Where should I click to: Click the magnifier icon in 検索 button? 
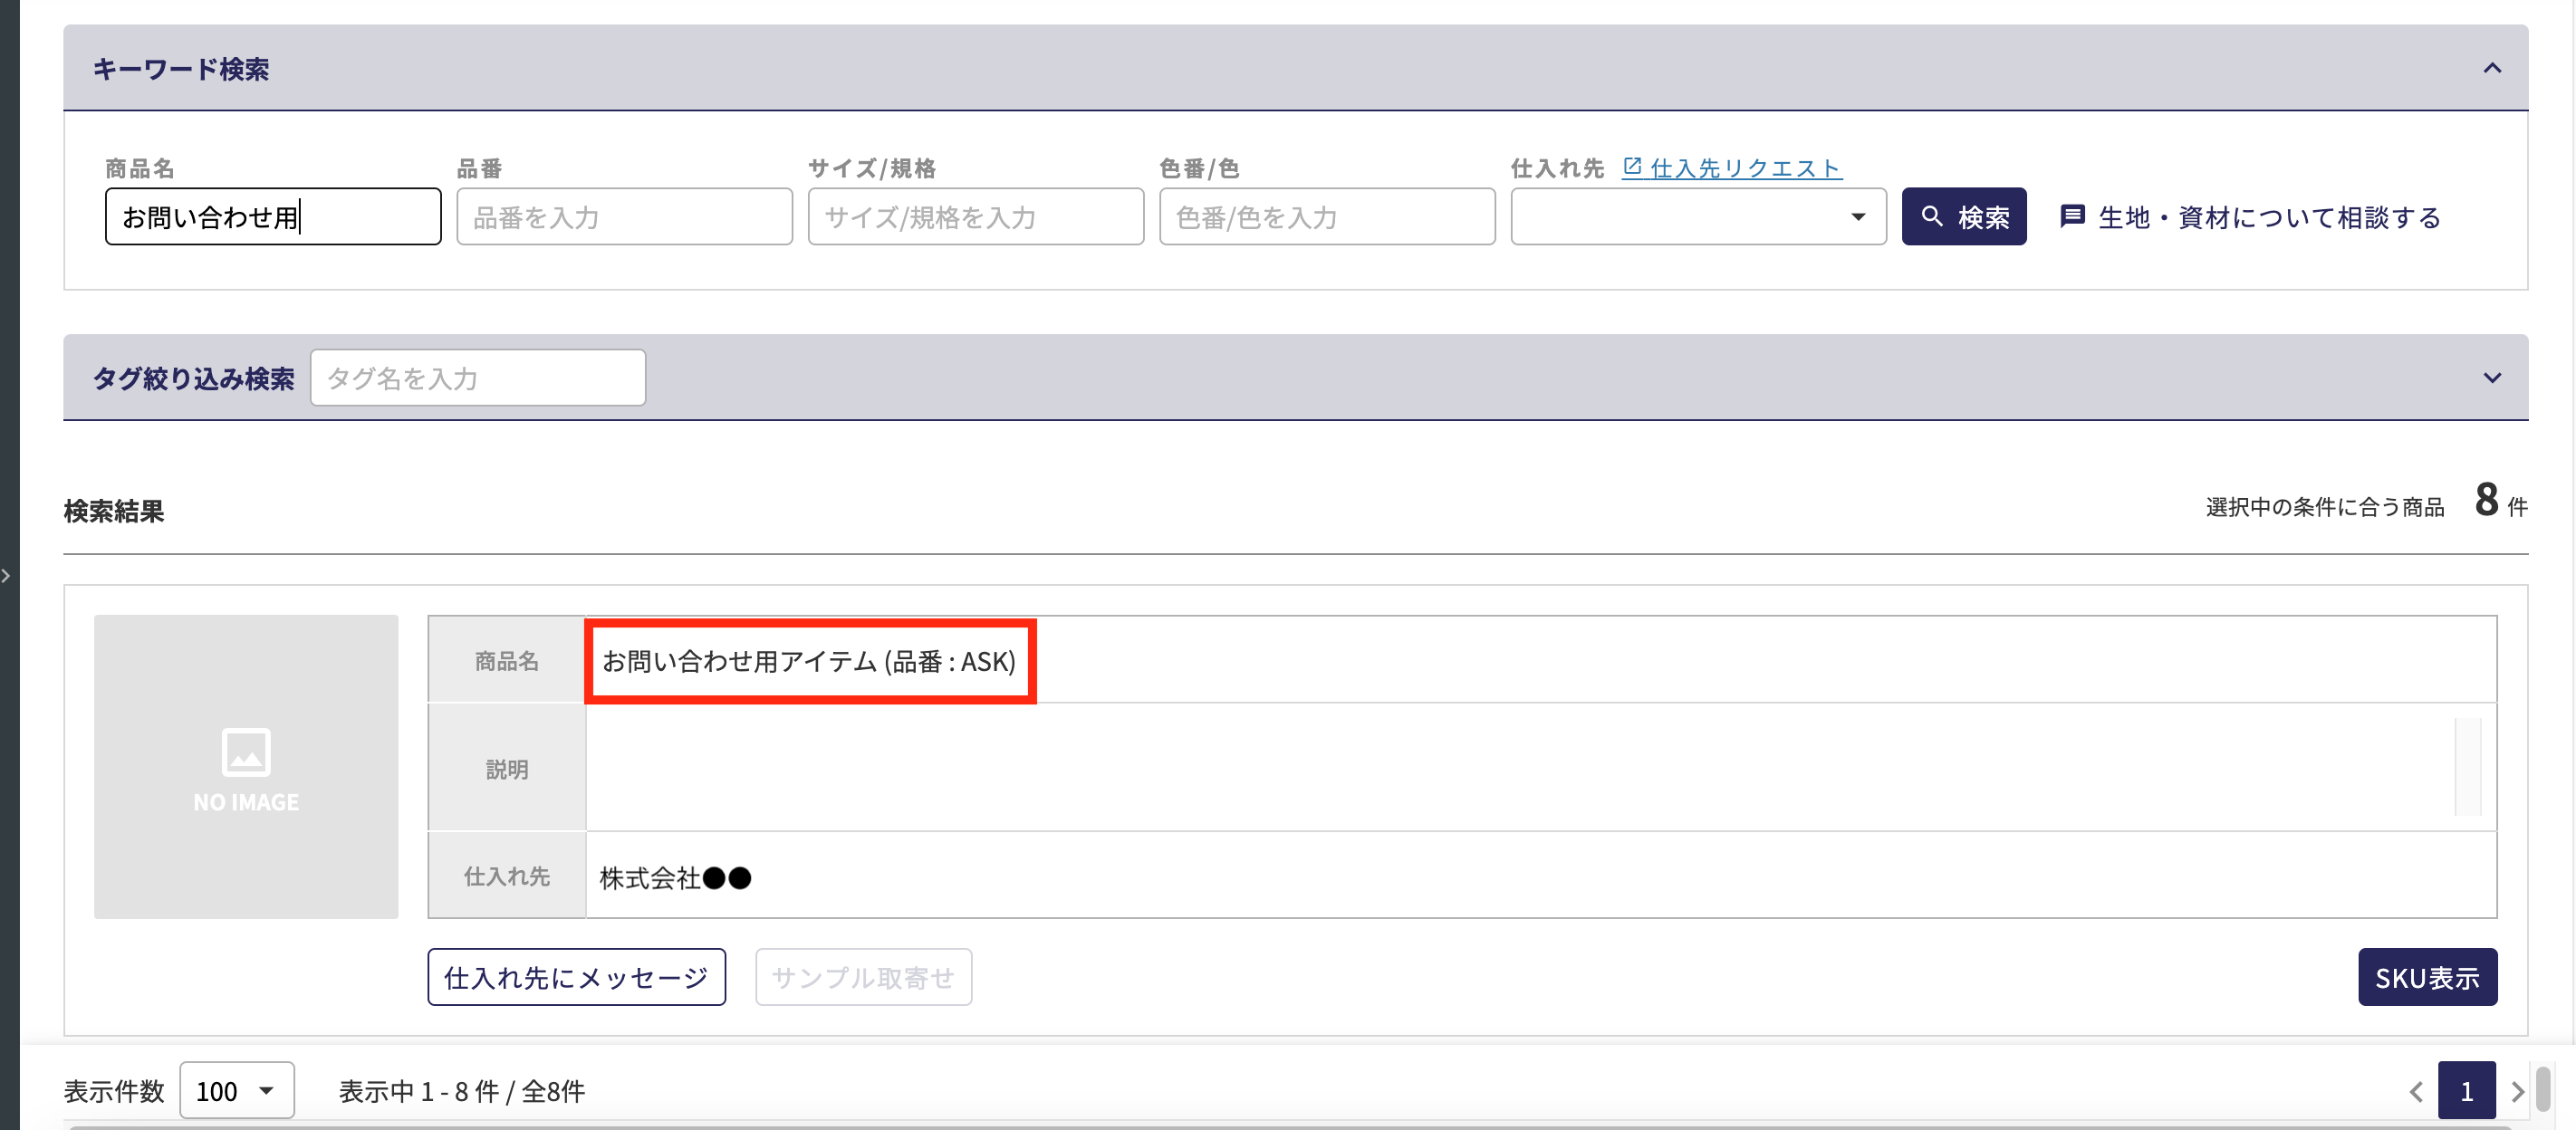pyautogui.click(x=1931, y=216)
